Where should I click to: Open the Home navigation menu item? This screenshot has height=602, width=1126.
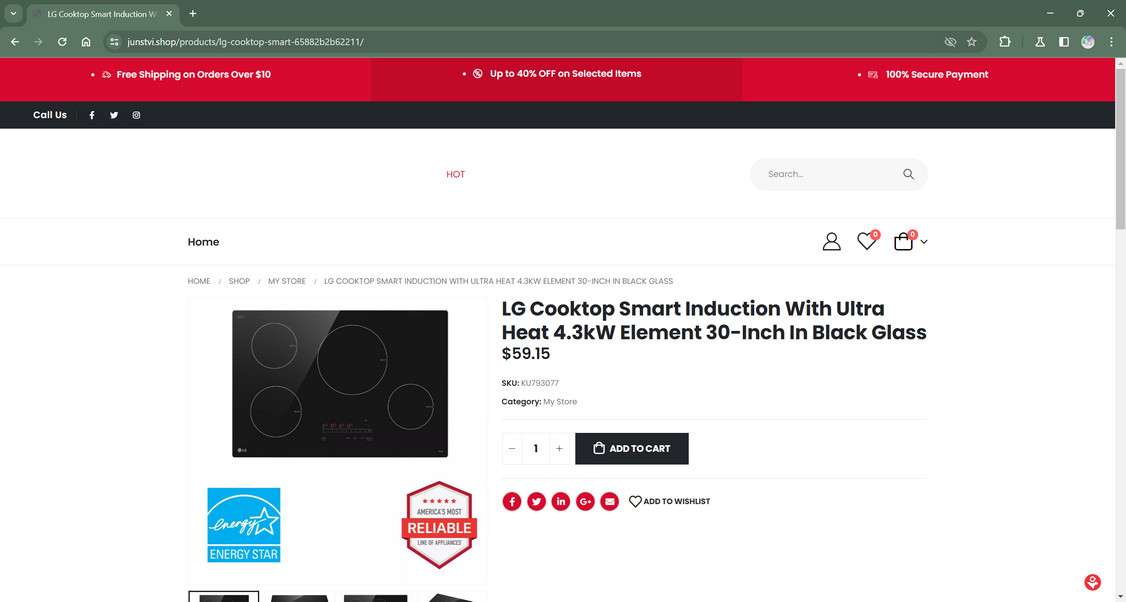[203, 242]
